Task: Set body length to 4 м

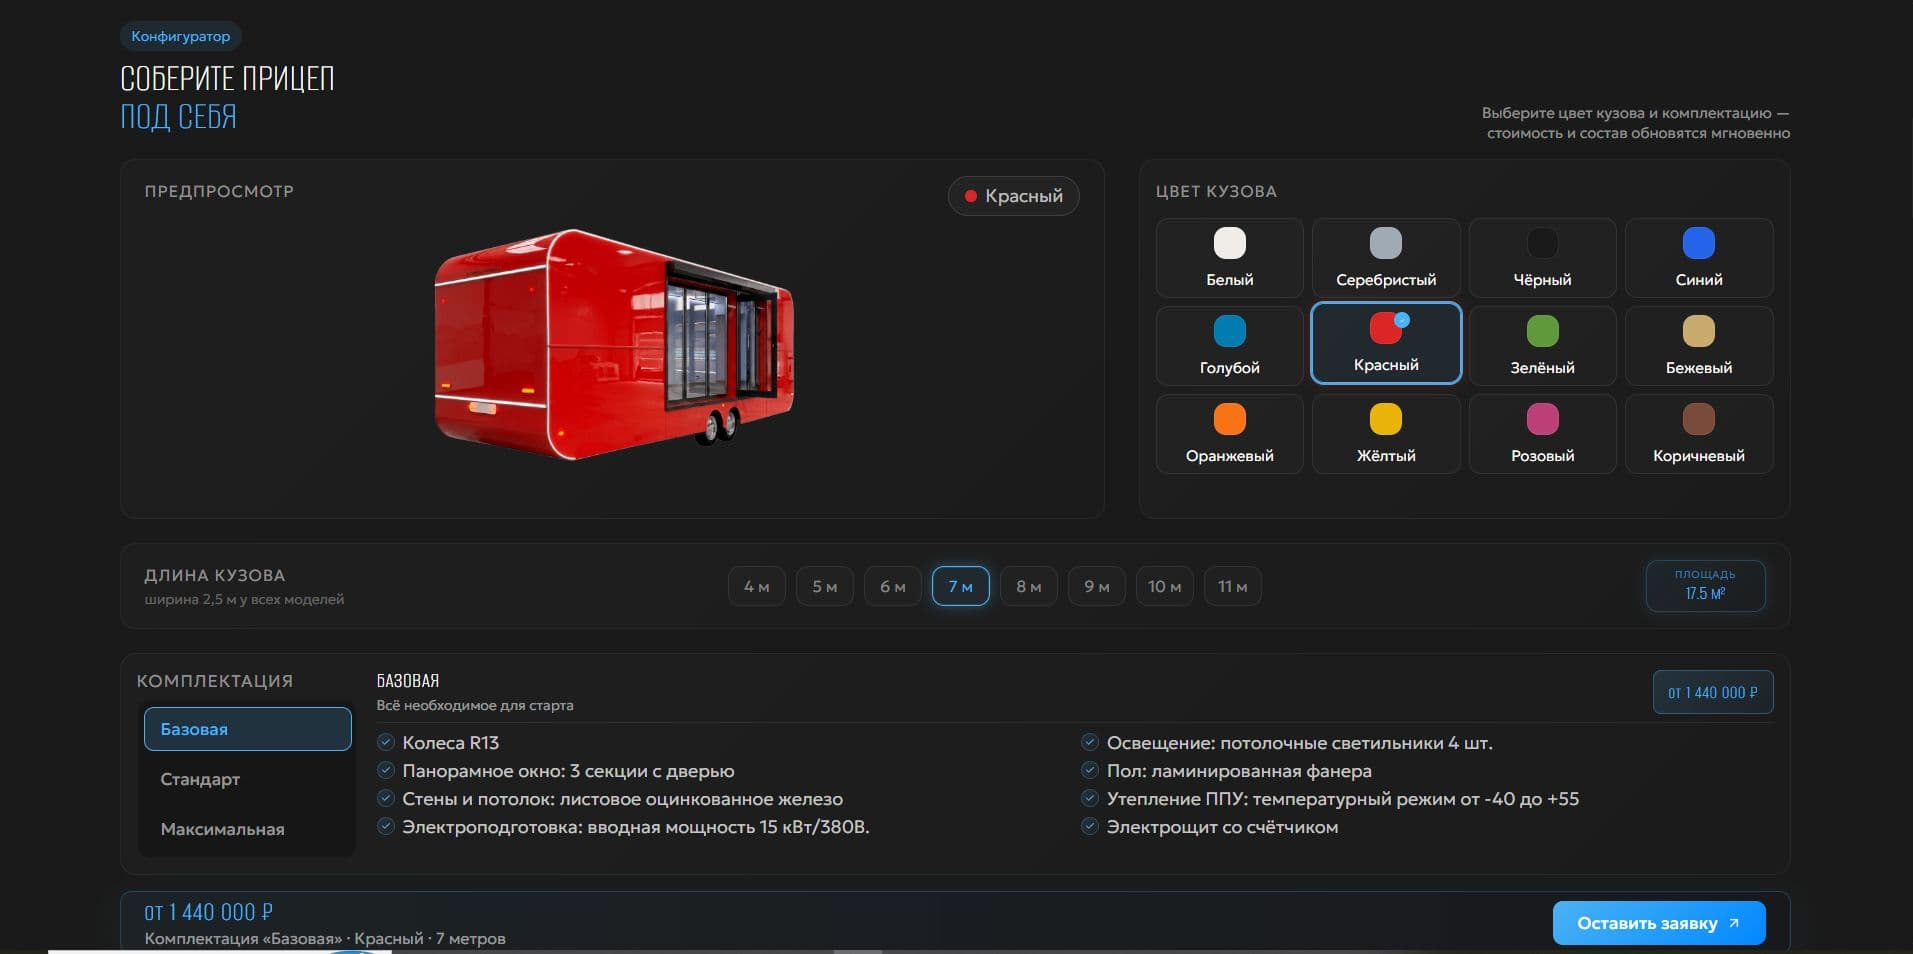Action: (x=757, y=586)
